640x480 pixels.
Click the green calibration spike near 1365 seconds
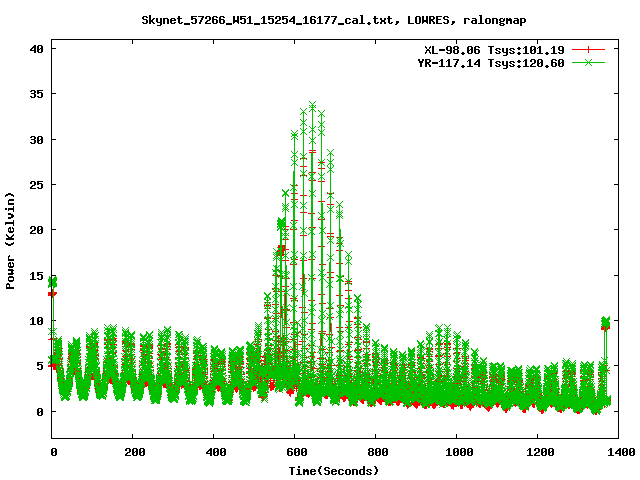coord(606,322)
